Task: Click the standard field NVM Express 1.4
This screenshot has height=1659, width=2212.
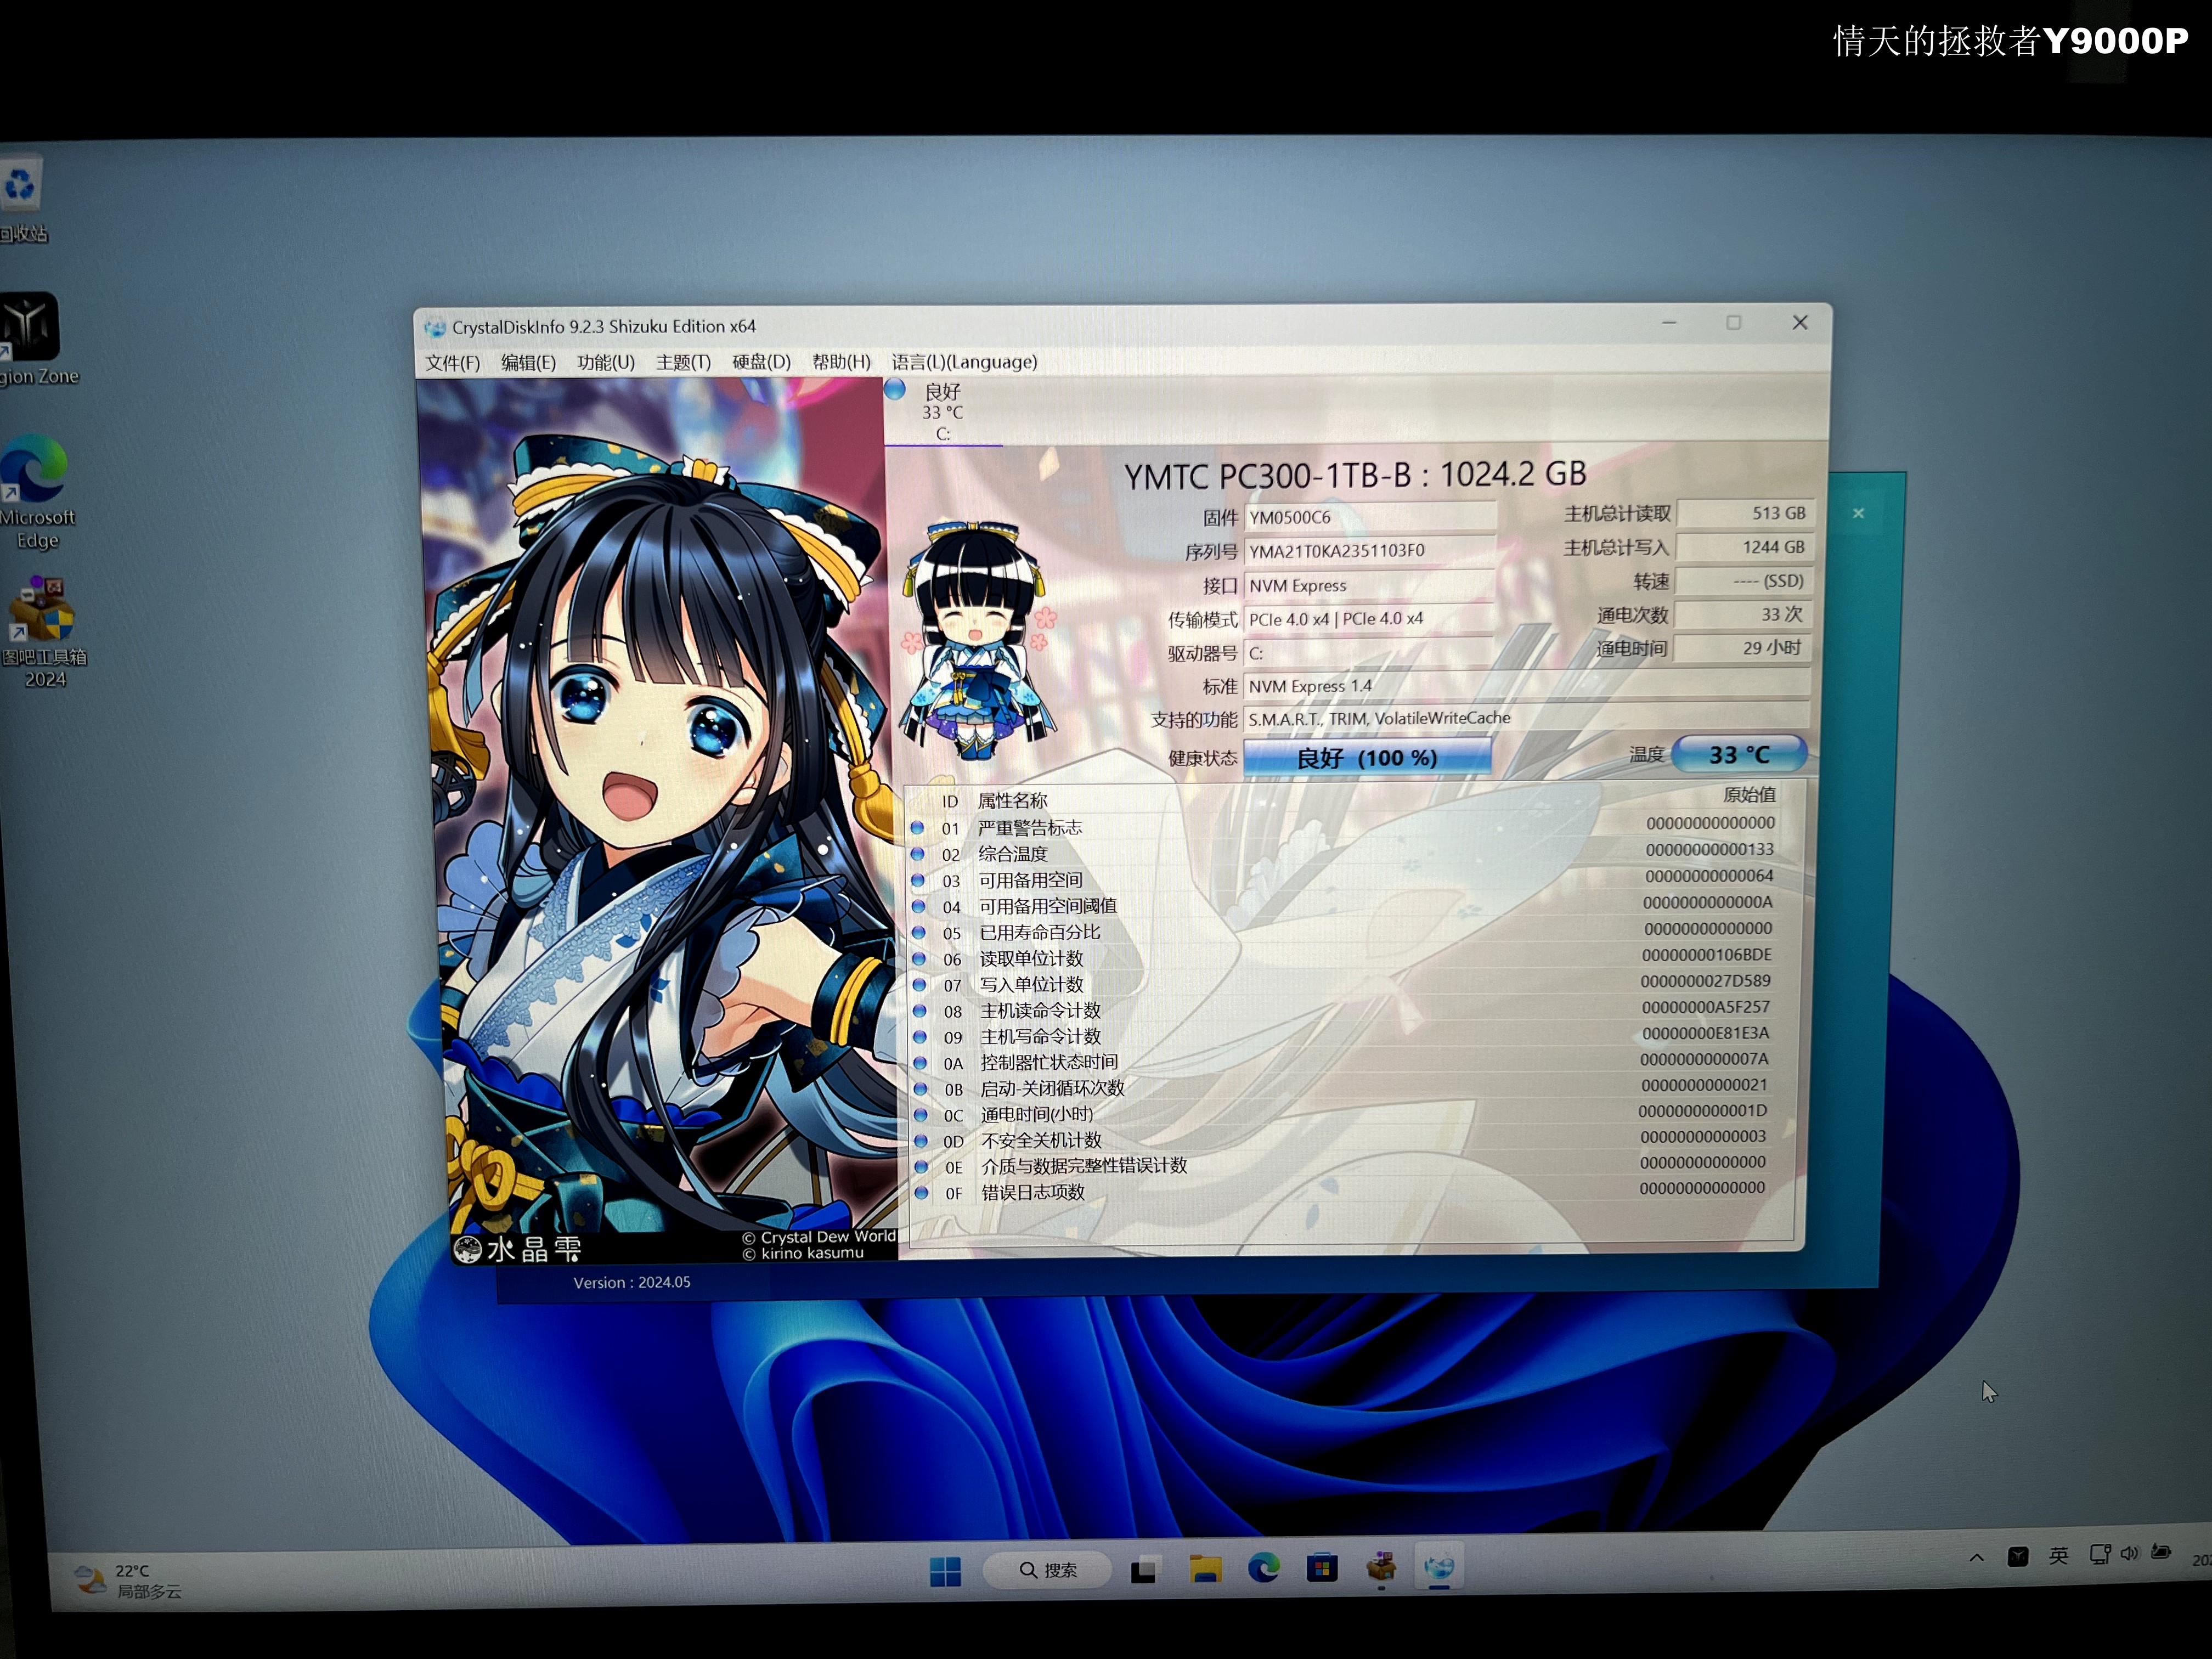Action: 1527,686
